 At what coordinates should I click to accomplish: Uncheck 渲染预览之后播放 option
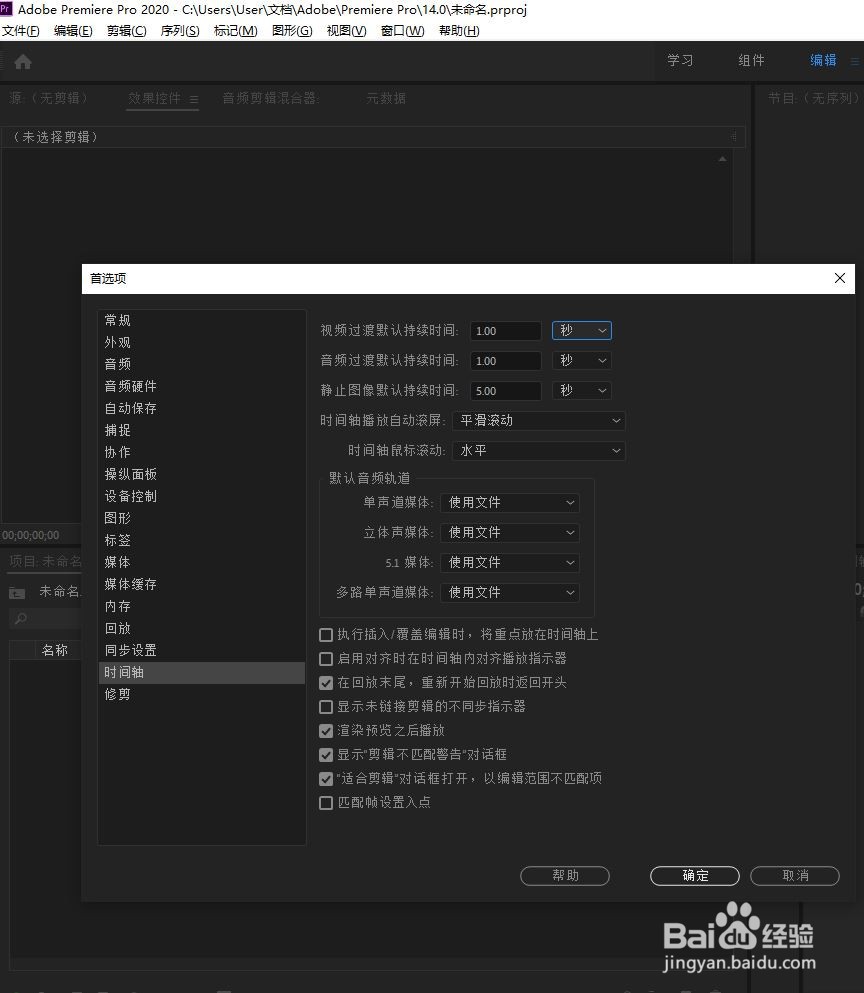[326, 731]
